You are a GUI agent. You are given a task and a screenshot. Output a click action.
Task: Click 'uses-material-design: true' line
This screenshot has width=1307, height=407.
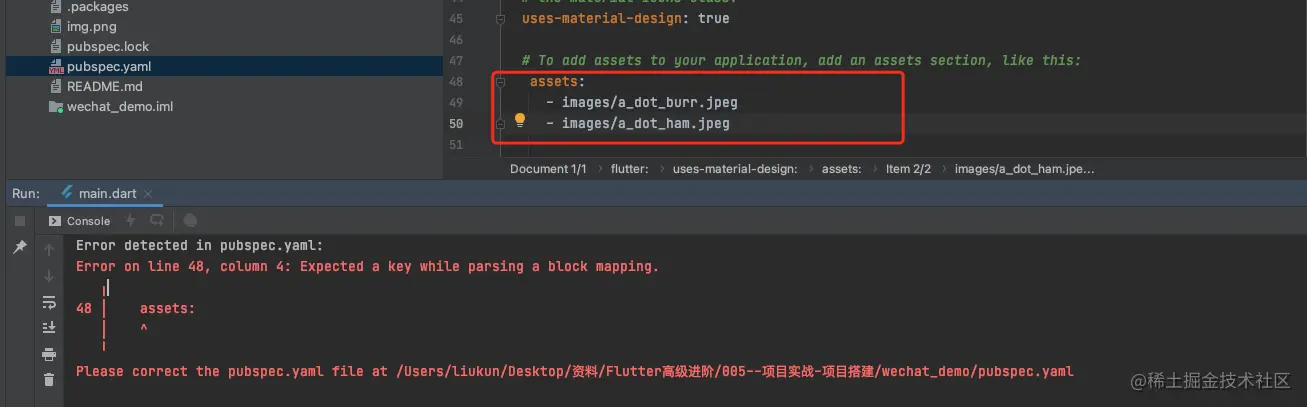click(626, 18)
